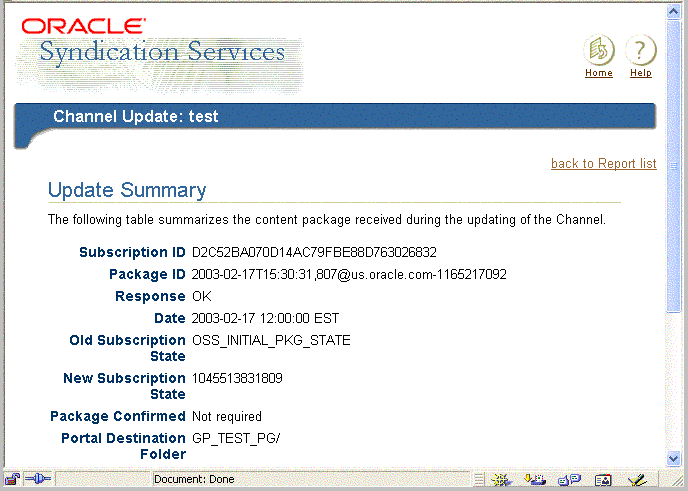
Task: Click the GP_TEST_PG/ folder value
Action: tap(236, 438)
